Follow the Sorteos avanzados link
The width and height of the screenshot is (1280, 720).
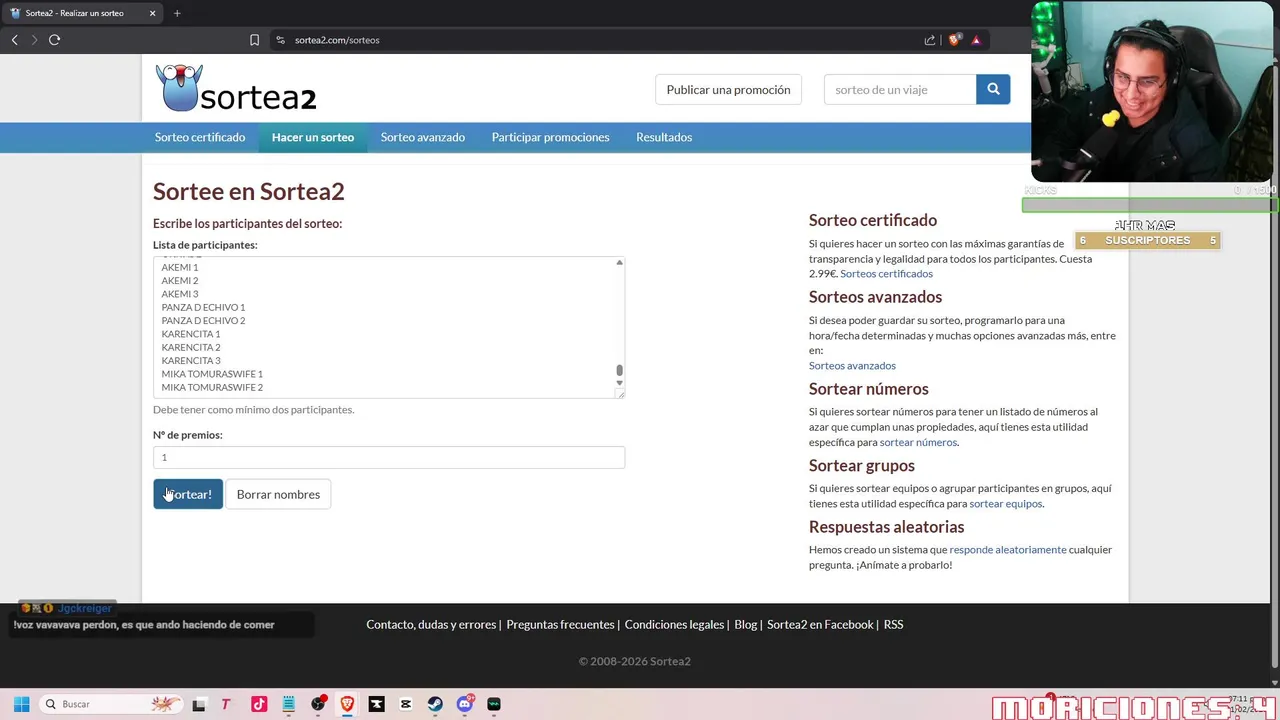coord(852,365)
